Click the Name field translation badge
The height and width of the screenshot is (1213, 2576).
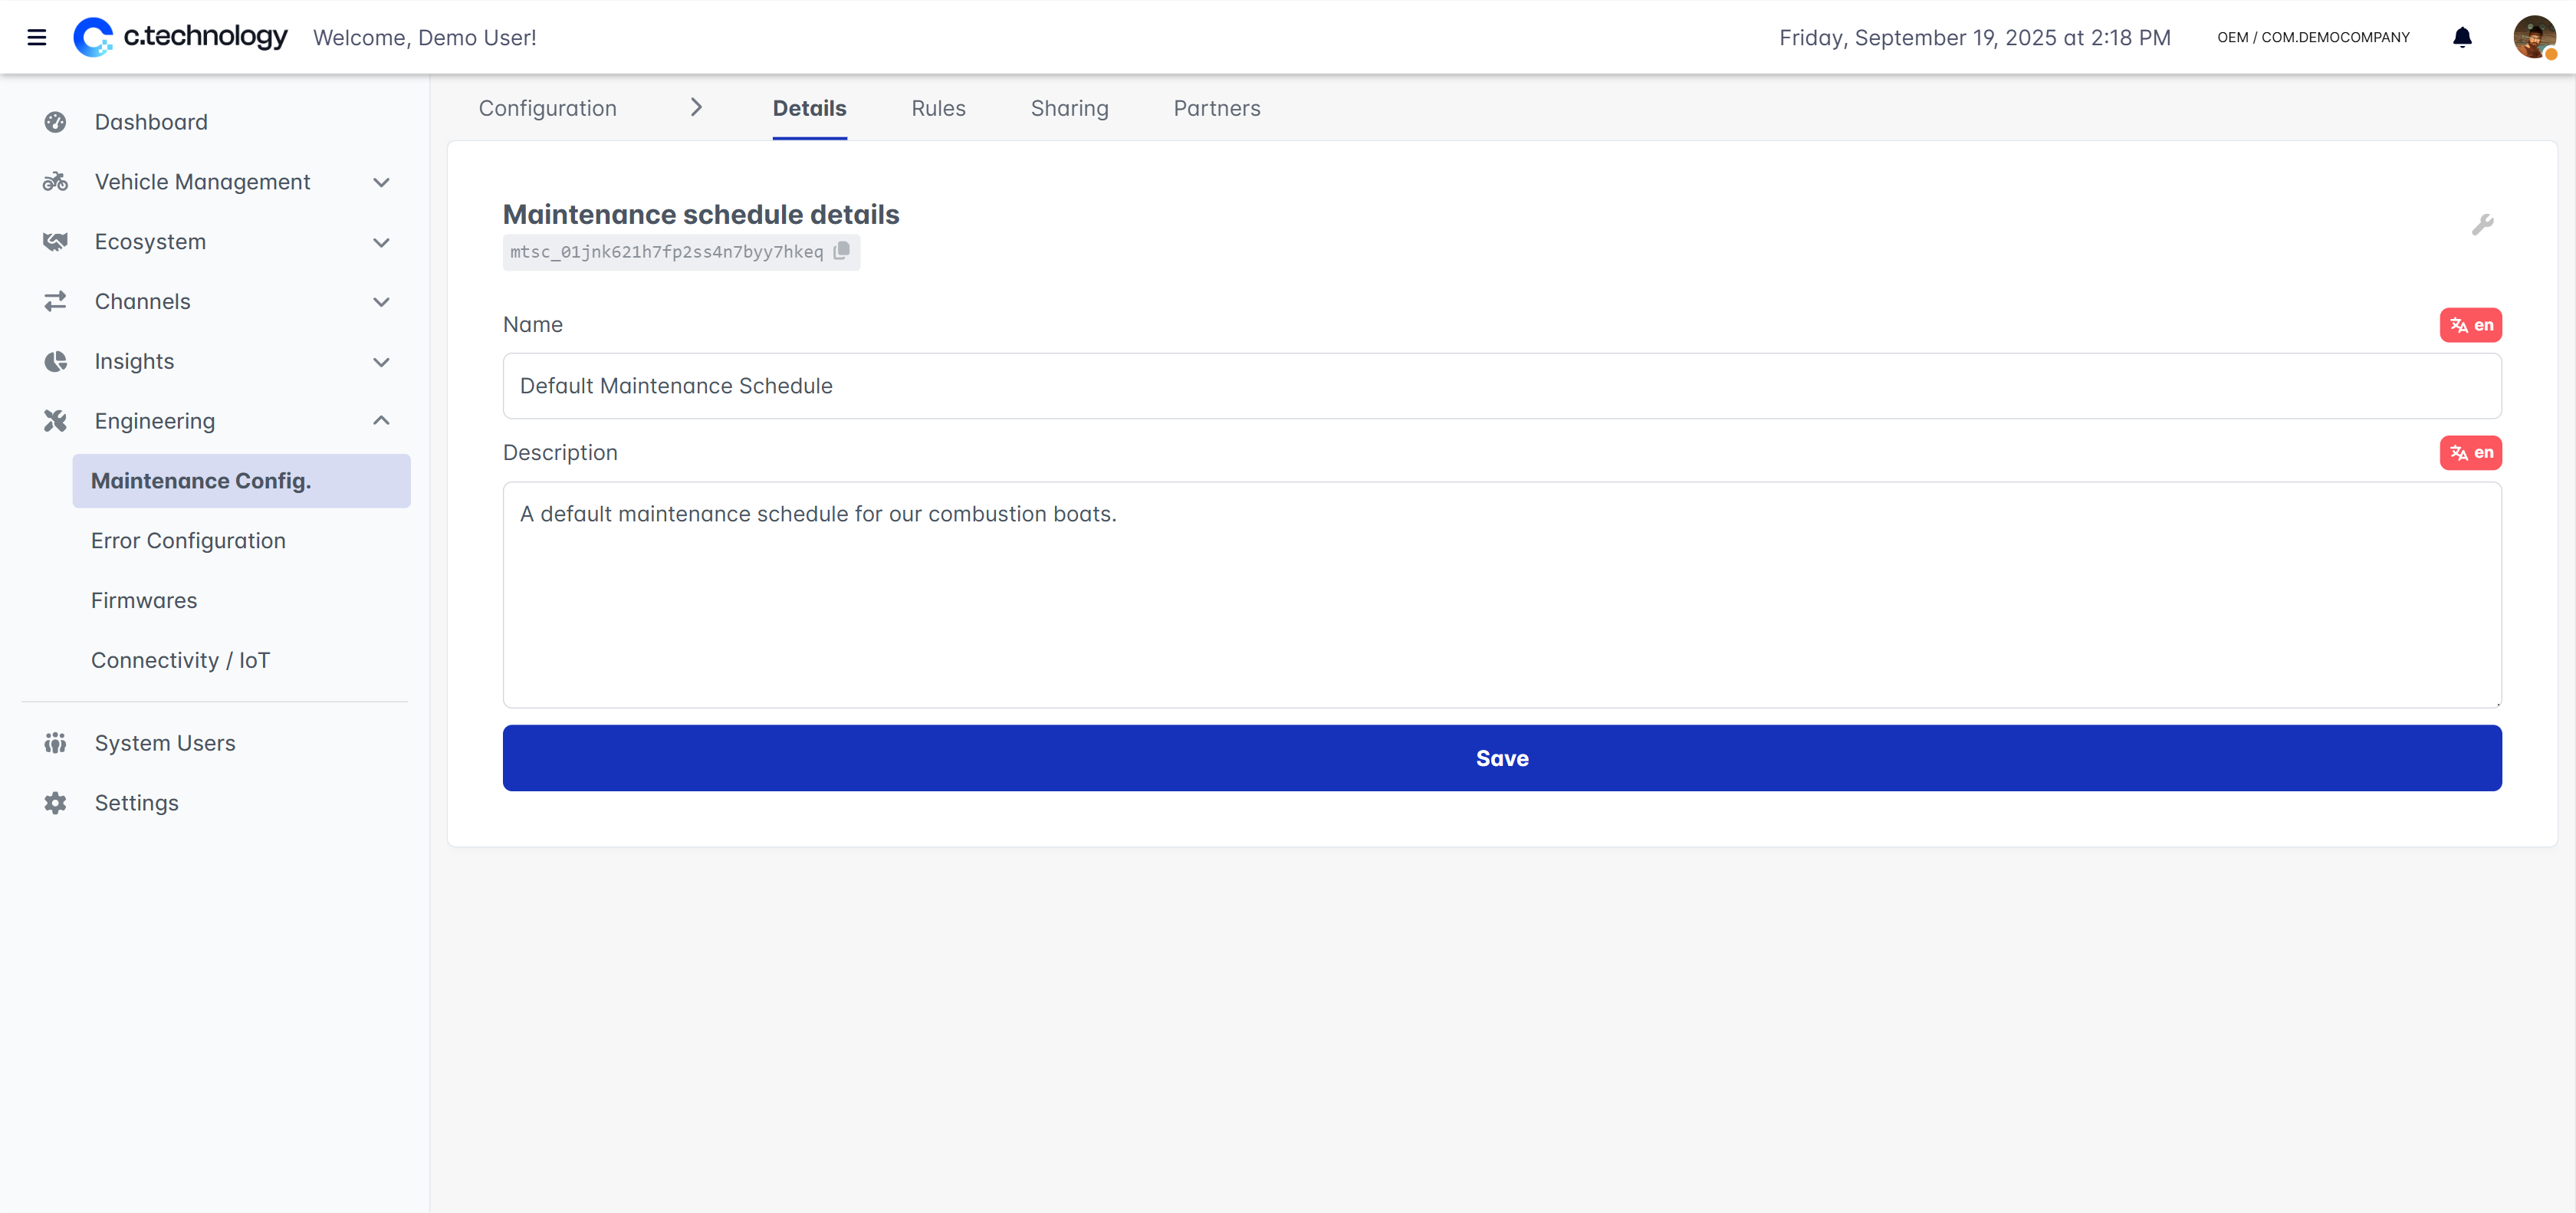coord(2470,325)
